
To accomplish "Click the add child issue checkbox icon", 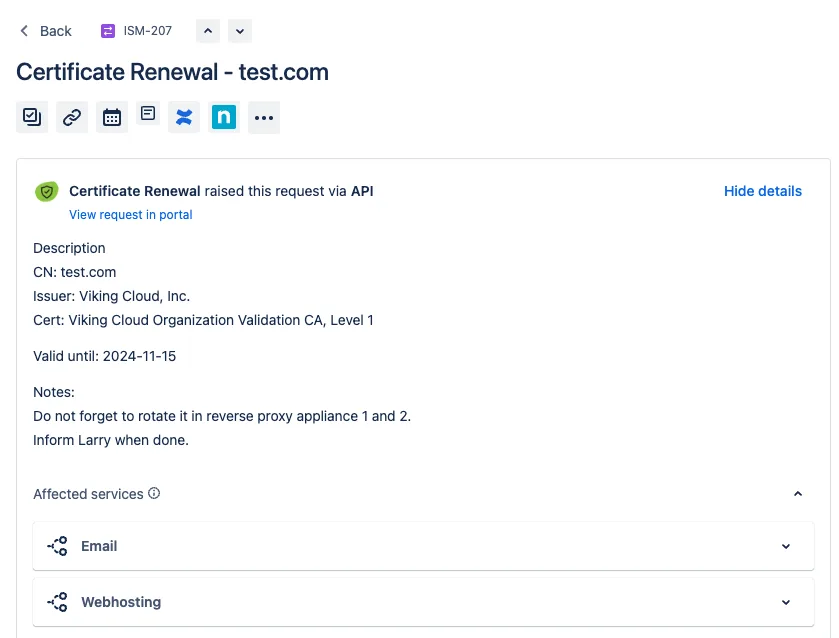I will [32, 117].
